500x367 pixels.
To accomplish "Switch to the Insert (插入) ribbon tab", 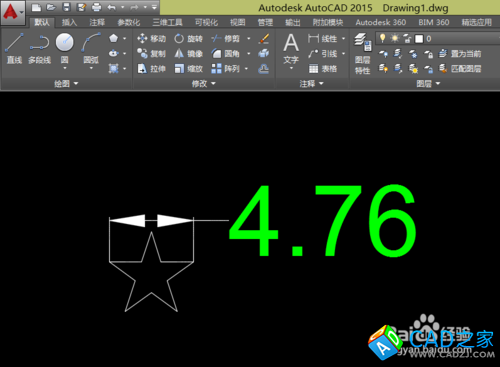I will click(x=69, y=22).
